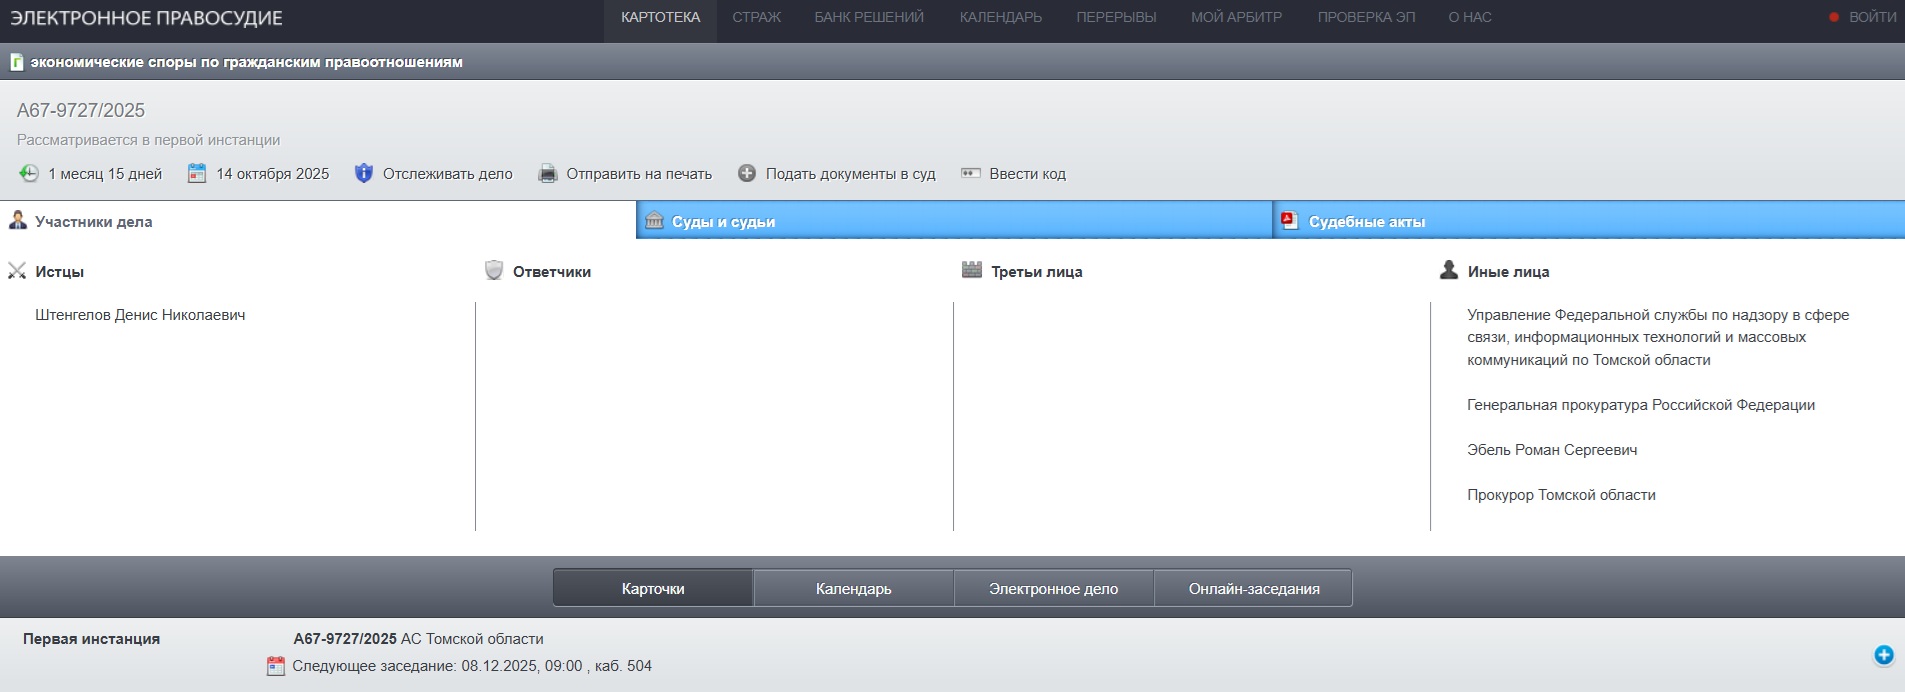This screenshot has height=692, width=1905.
Task: Click the plus icon for Подать документы в суд
Action: pos(747,173)
